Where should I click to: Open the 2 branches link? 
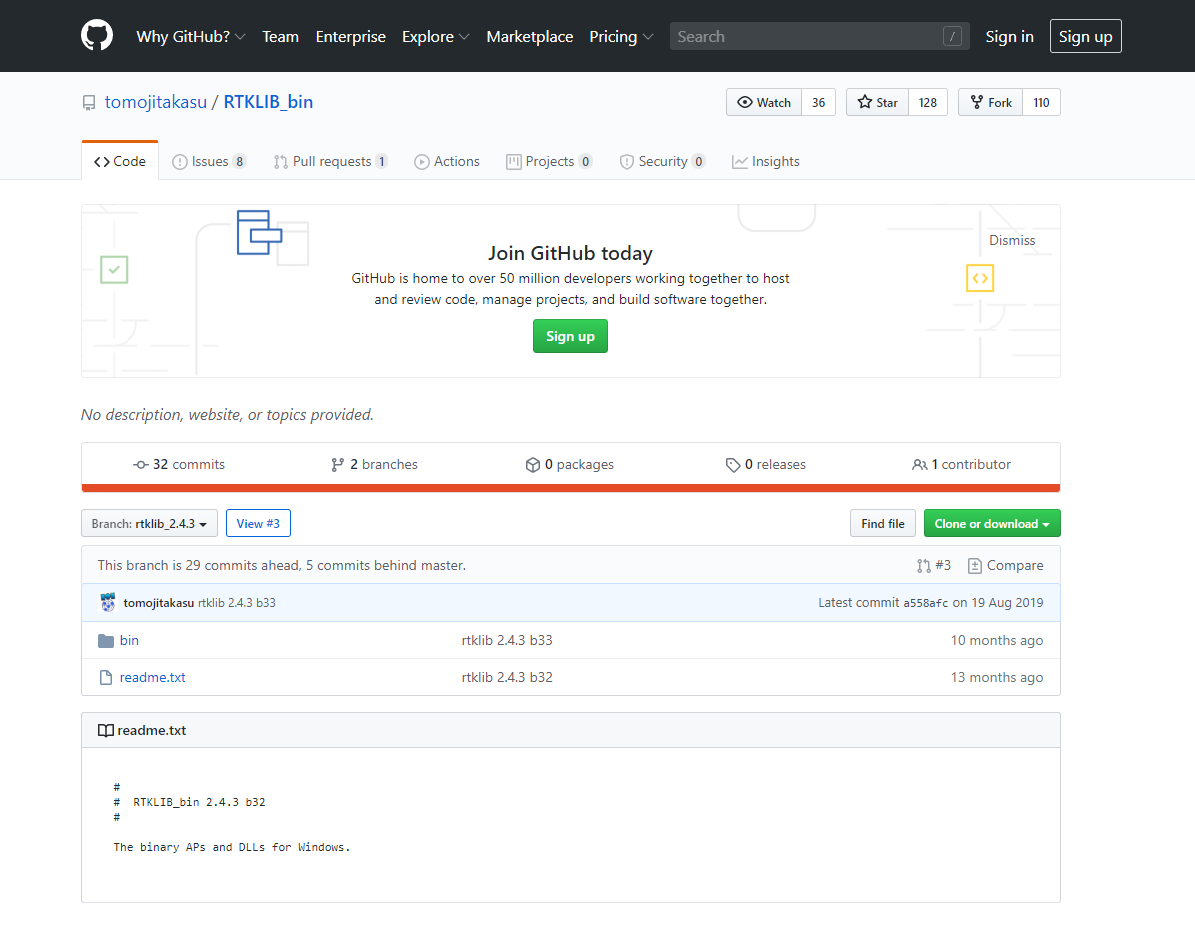[374, 465]
